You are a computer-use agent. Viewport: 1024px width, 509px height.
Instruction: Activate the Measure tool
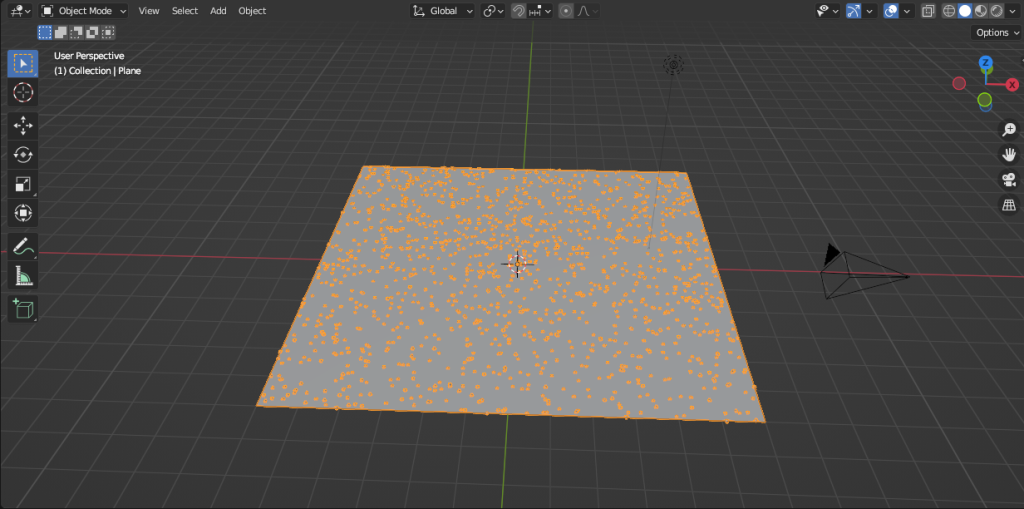(22, 276)
